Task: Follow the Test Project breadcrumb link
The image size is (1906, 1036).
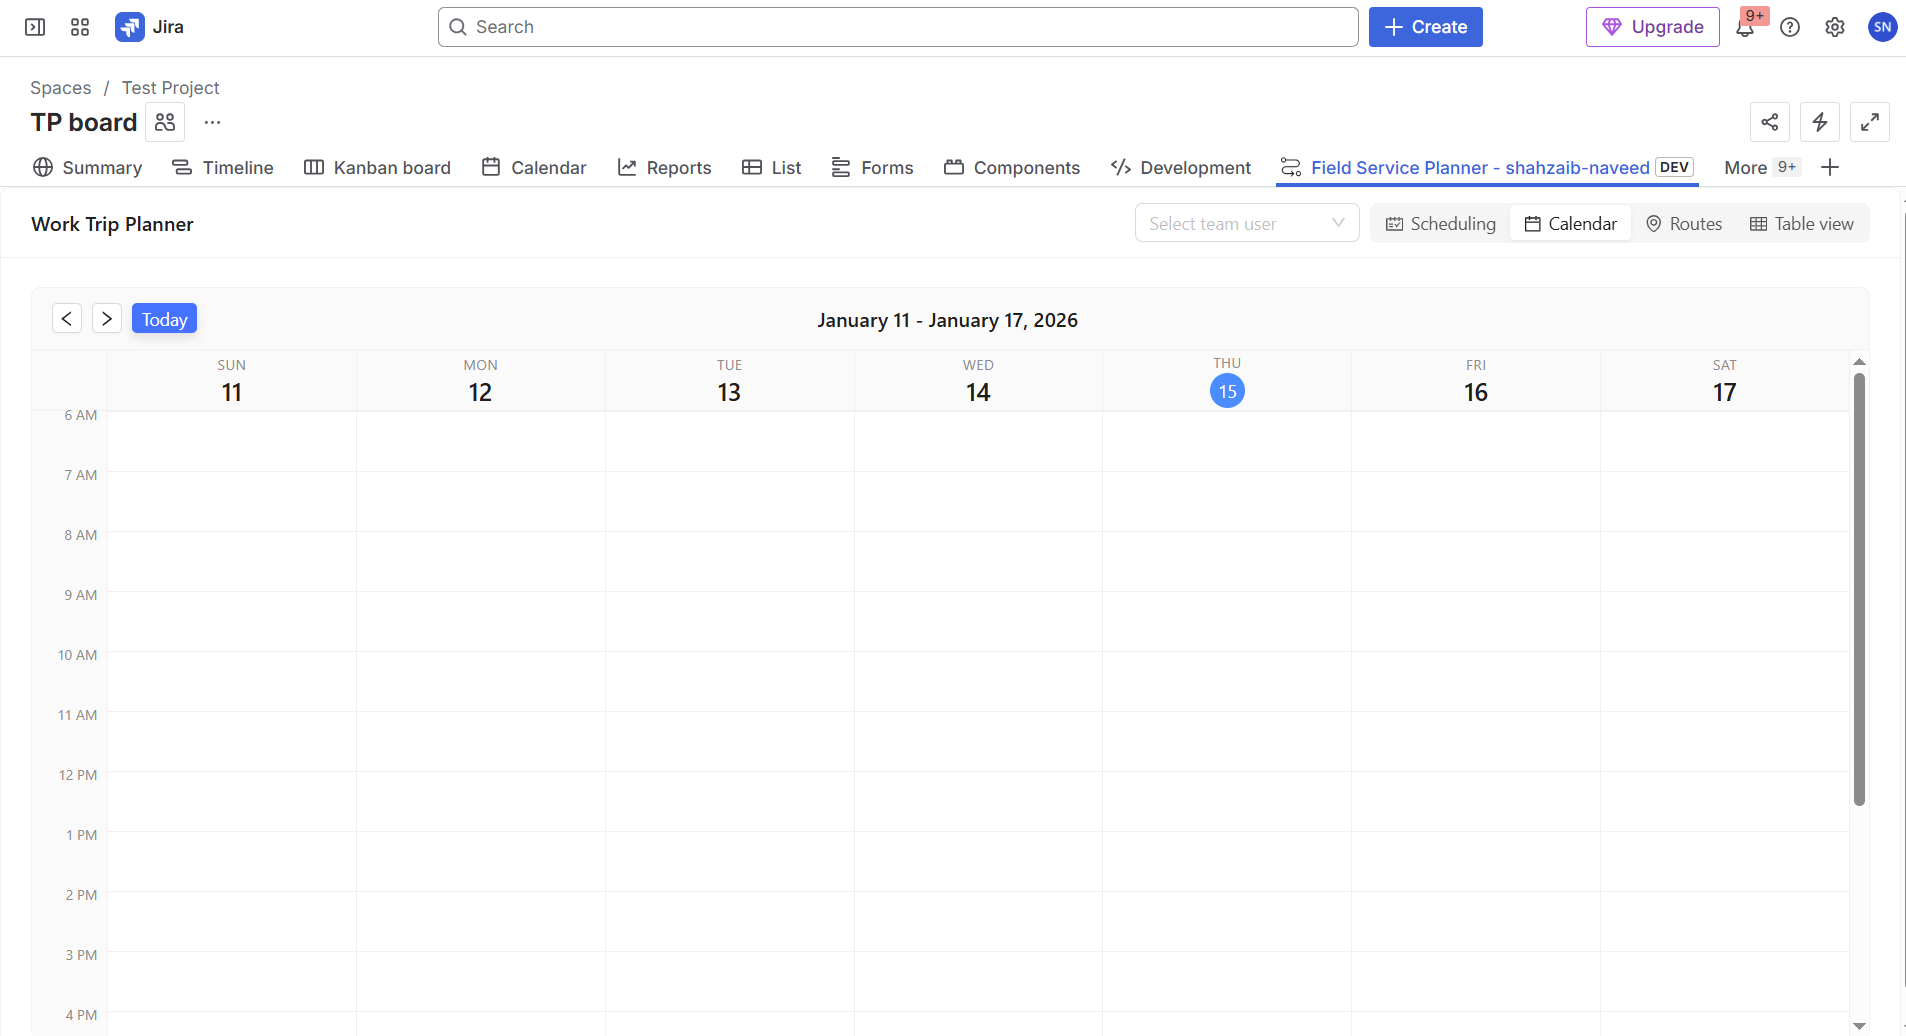Action: [170, 88]
